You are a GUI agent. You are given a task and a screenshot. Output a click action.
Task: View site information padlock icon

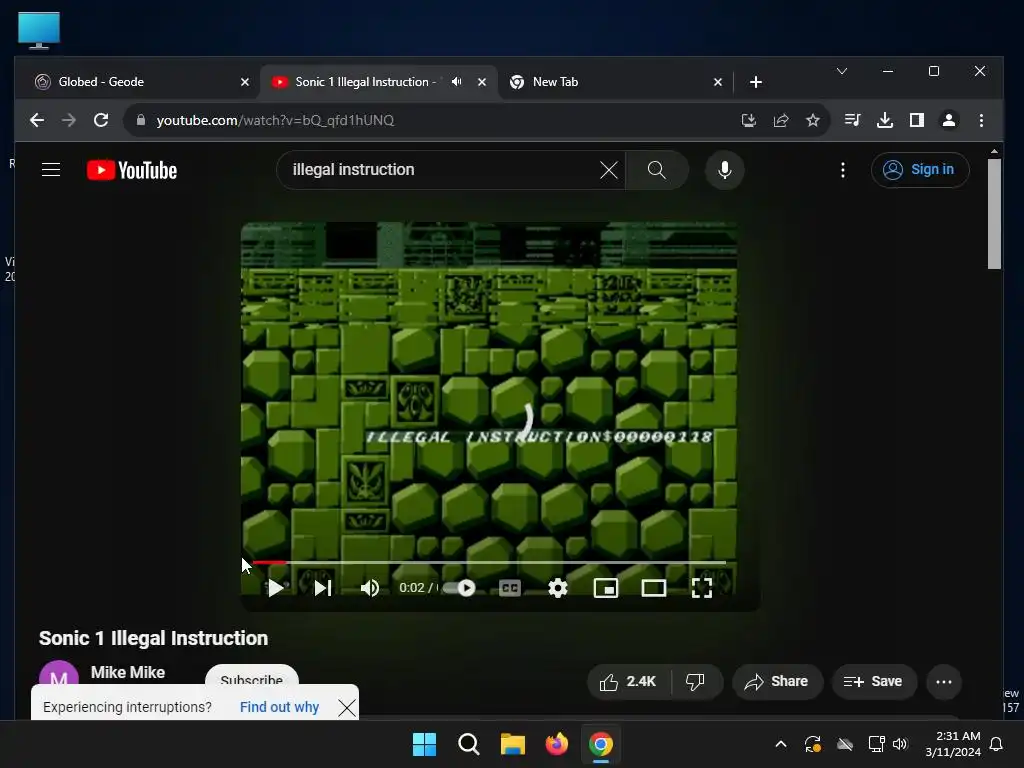[x=140, y=120]
